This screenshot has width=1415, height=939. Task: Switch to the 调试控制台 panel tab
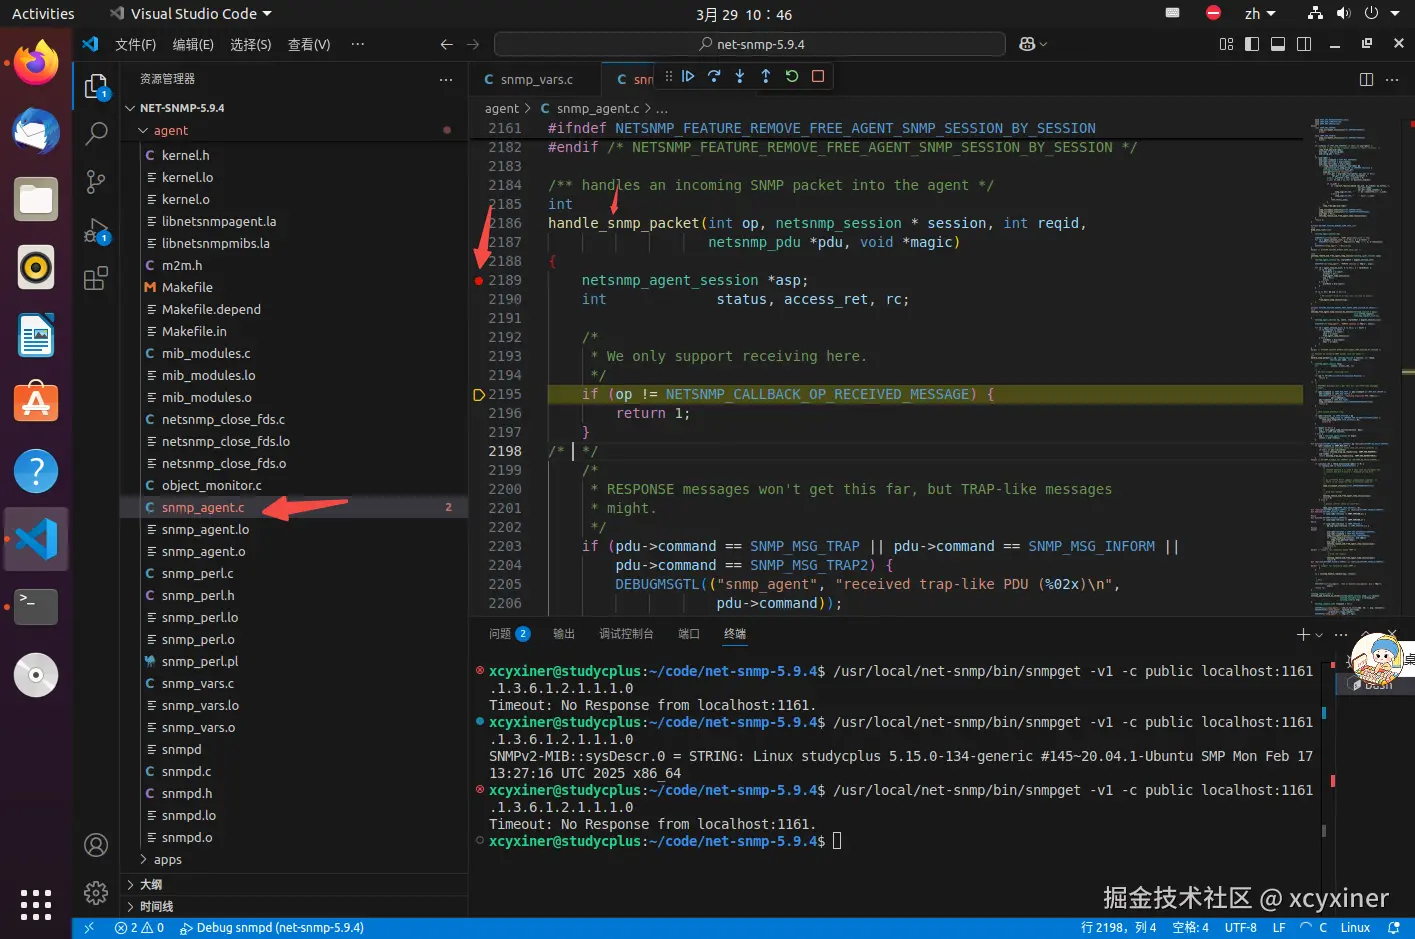625,634
